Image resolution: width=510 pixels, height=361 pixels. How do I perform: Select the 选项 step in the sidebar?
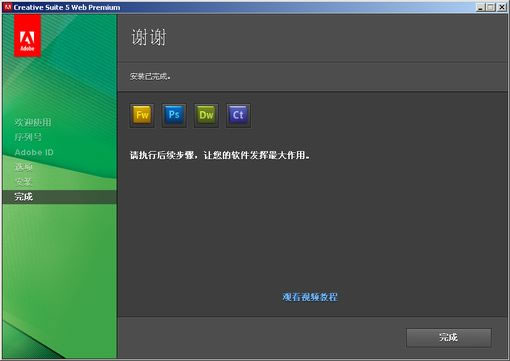[x=23, y=167]
